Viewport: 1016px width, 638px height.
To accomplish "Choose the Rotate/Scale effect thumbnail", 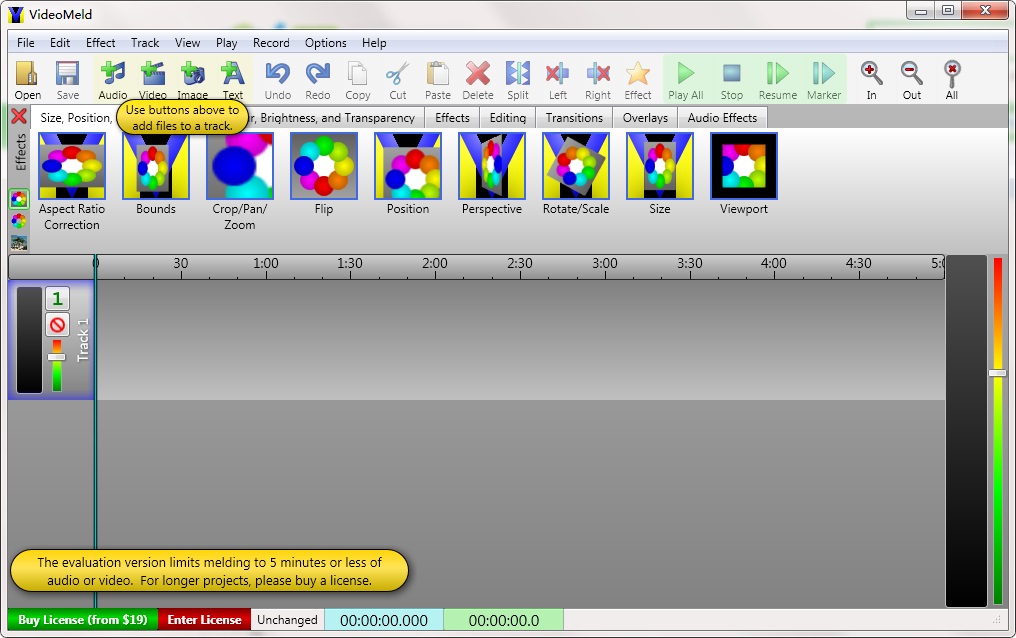I will (x=575, y=174).
